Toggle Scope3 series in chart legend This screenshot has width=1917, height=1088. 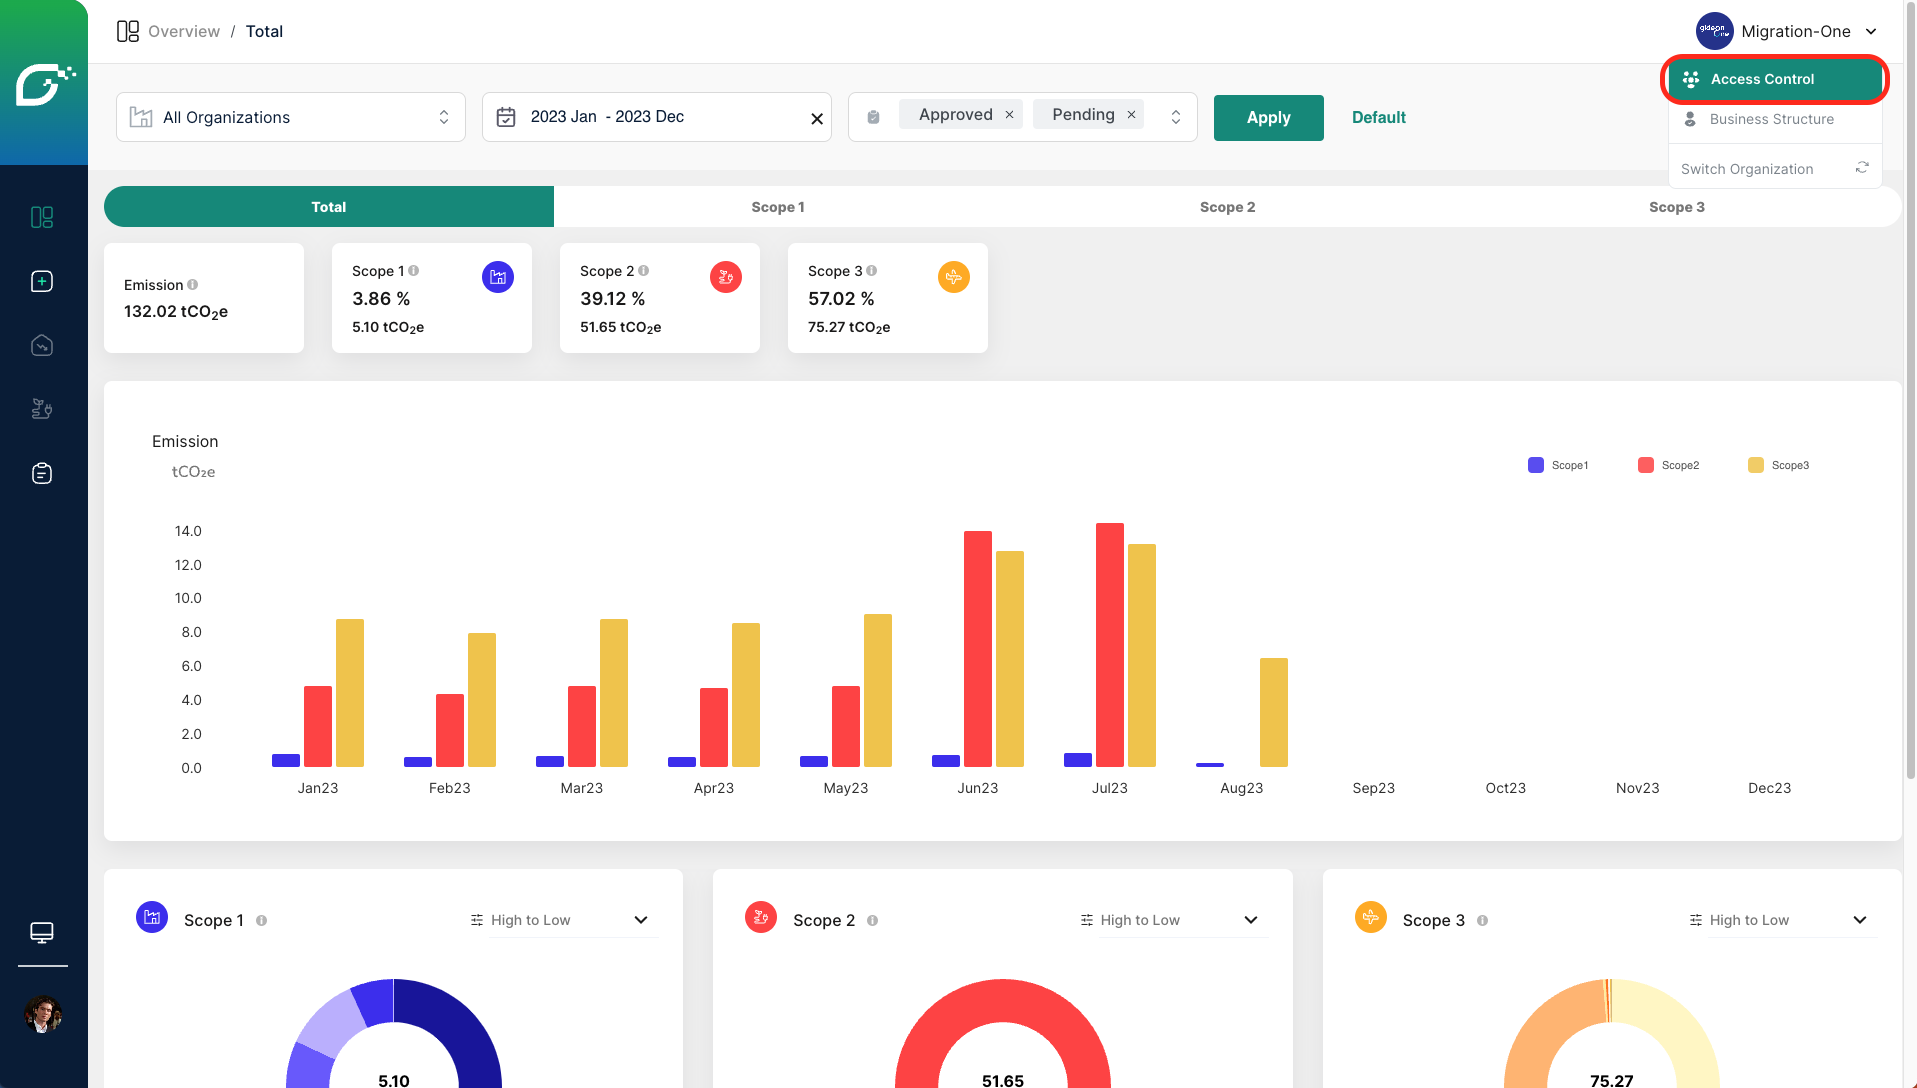coord(1778,465)
